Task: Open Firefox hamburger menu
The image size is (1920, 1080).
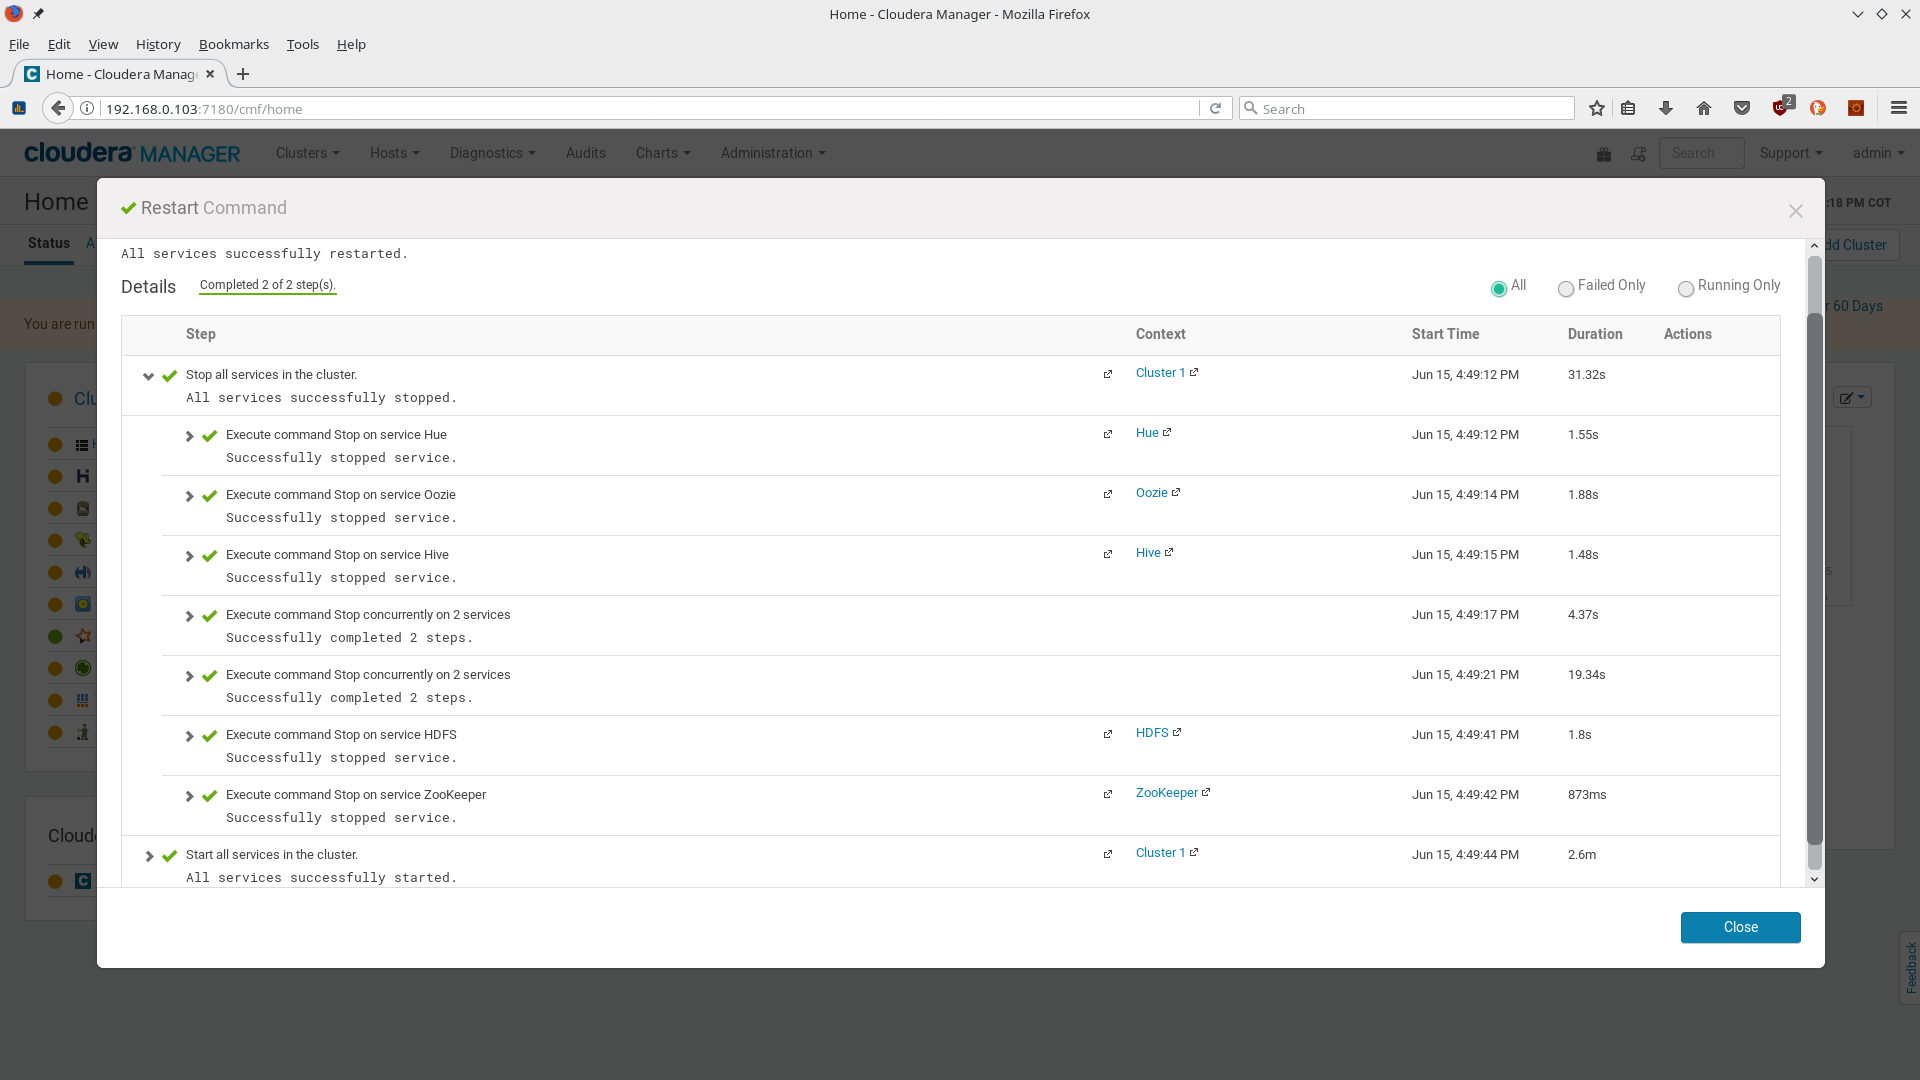Action: (1899, 108)
